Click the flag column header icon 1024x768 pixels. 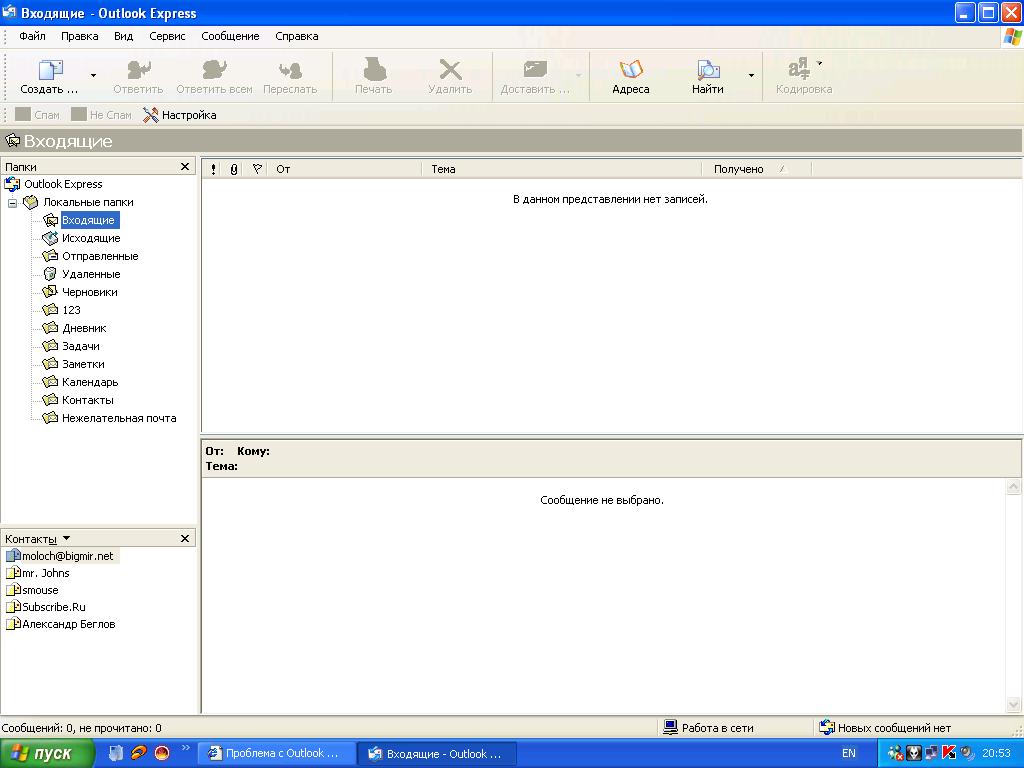pyautogui.click(x=257, y=169)
